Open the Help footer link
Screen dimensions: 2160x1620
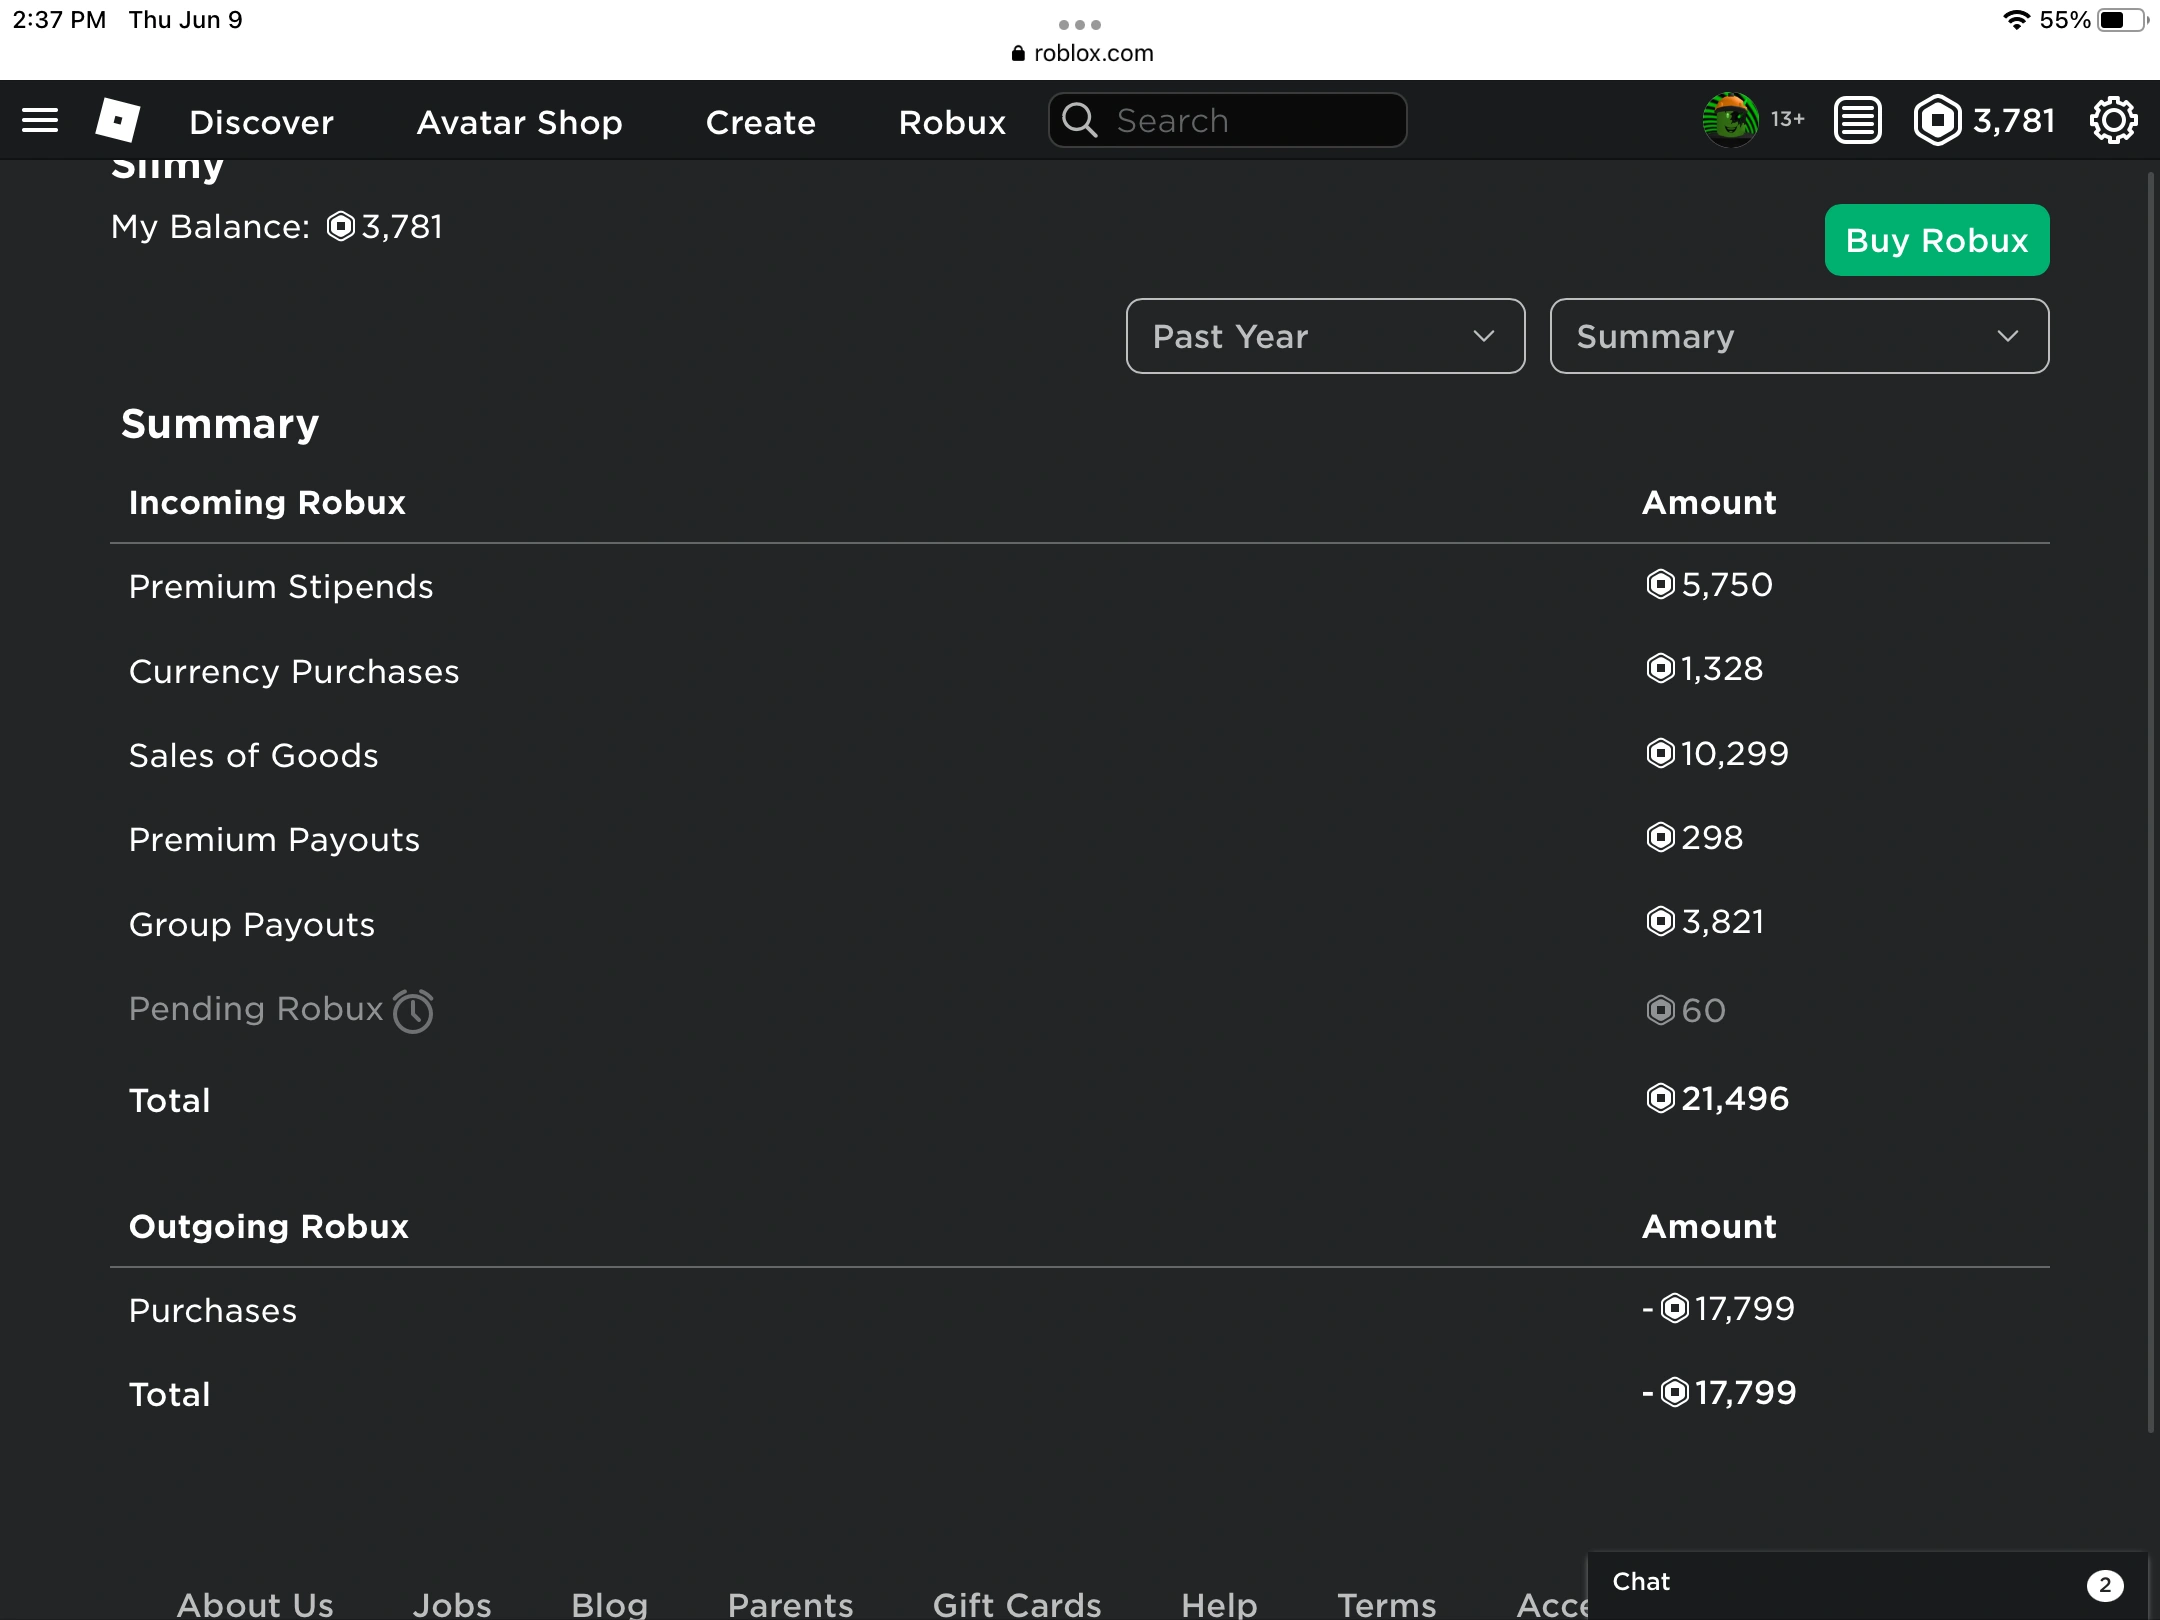tap(1218, 1603)
